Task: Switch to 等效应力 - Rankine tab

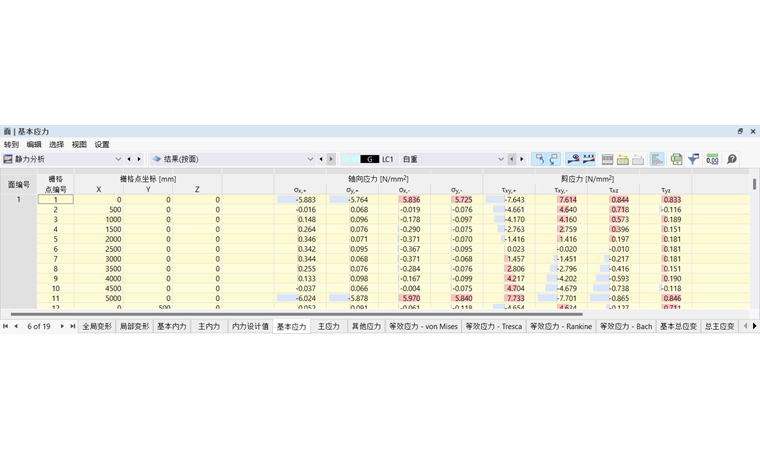Action: click(561, 326)
